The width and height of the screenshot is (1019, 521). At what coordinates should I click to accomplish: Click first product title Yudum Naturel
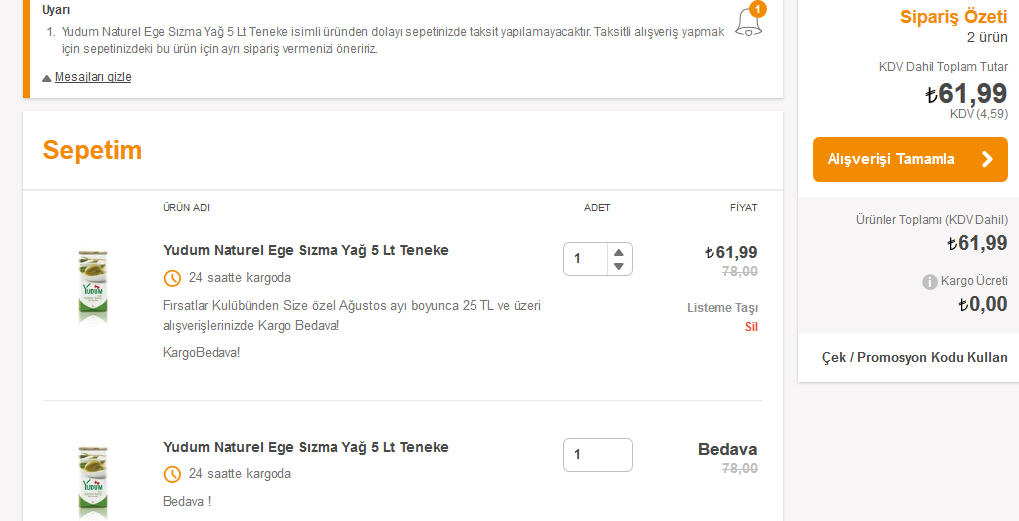305,250
